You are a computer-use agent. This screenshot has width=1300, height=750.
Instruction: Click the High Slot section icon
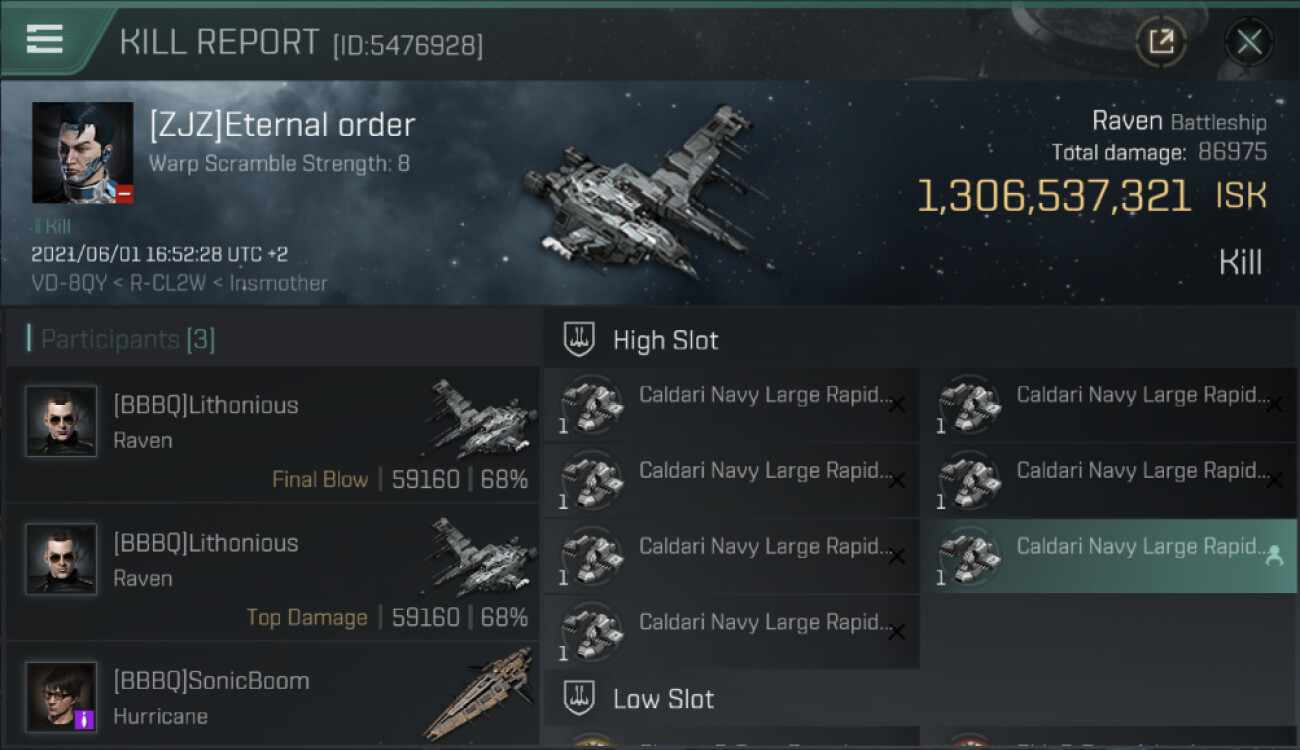[580, 340]
